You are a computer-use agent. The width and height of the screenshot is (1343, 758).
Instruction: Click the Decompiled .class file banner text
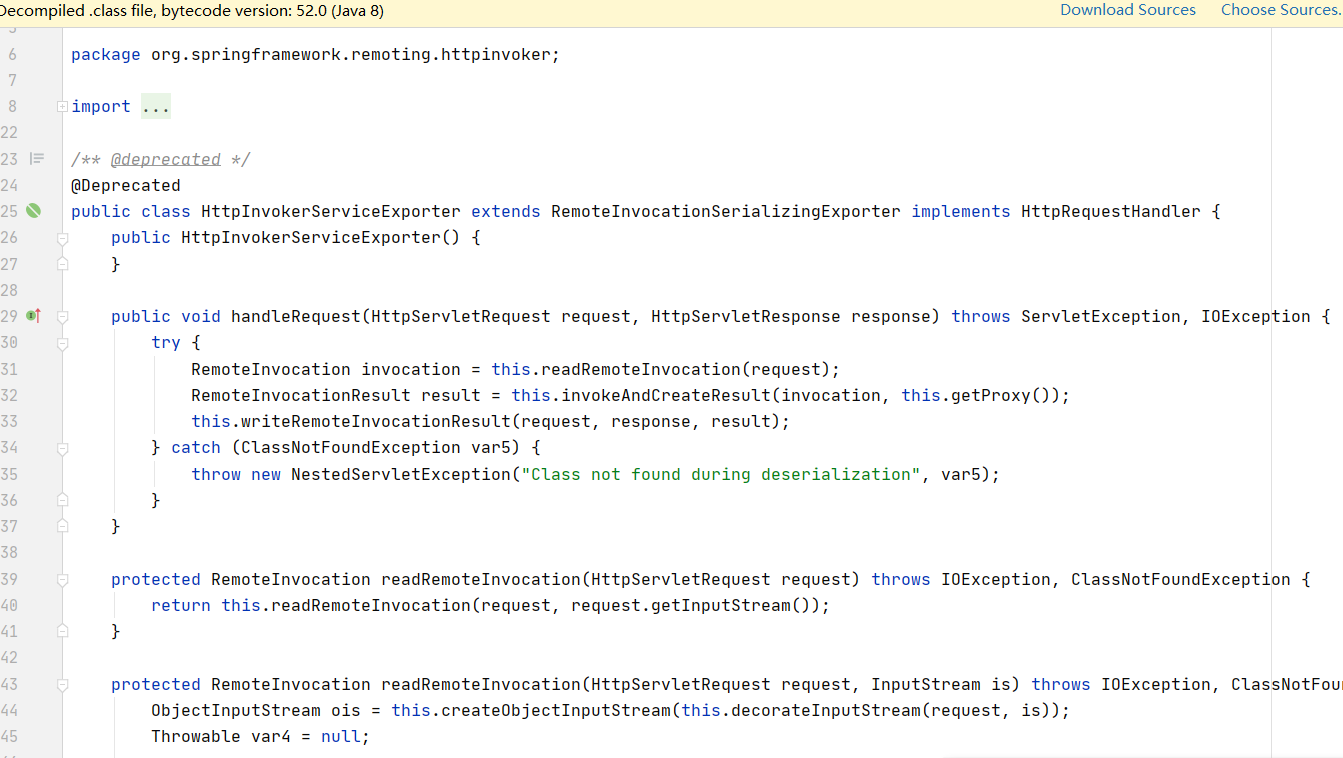click(x=192, y=11)
